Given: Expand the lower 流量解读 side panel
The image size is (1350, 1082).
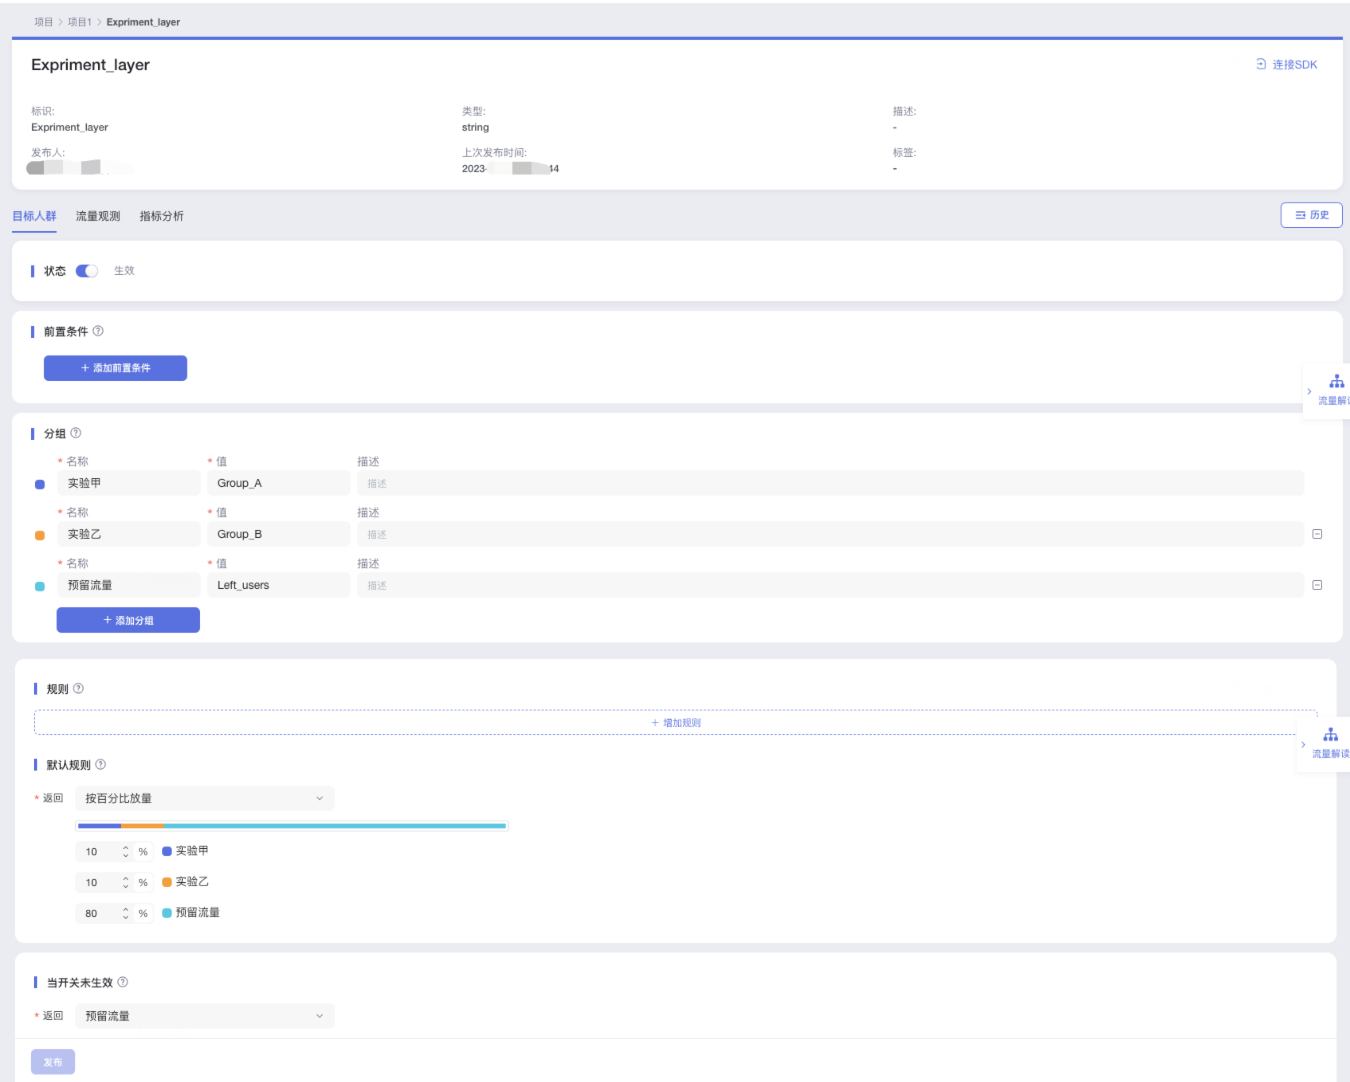Looking at the screenshot, I should (x=1303, y=745).
